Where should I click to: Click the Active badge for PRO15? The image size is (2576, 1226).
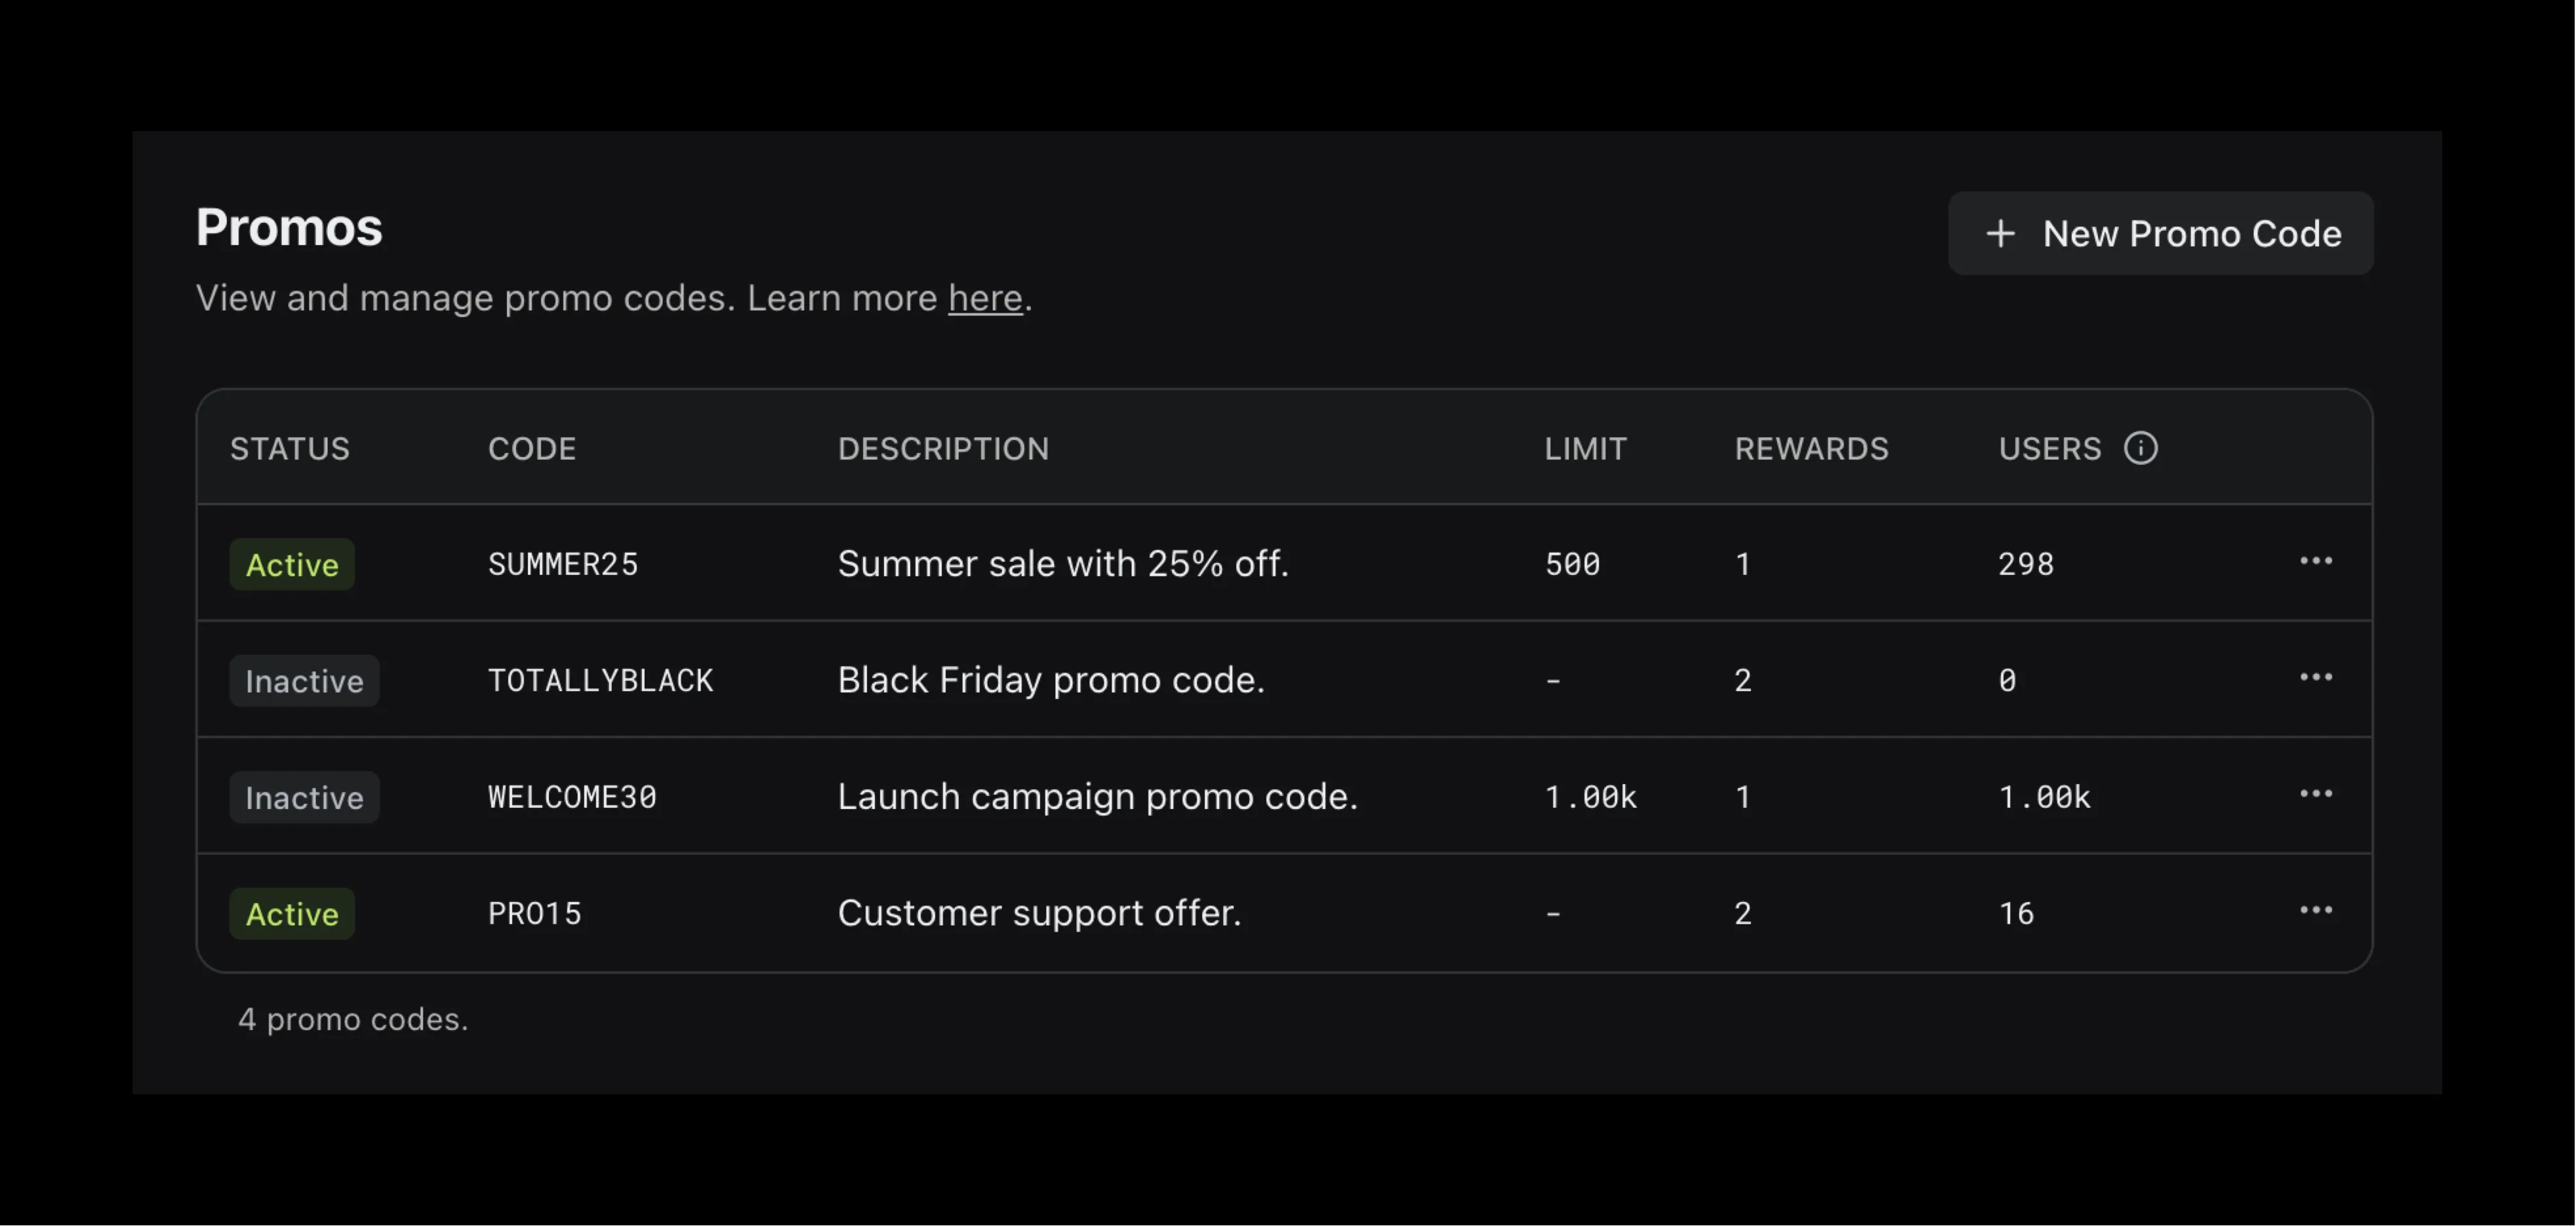(x=292, y=914)
